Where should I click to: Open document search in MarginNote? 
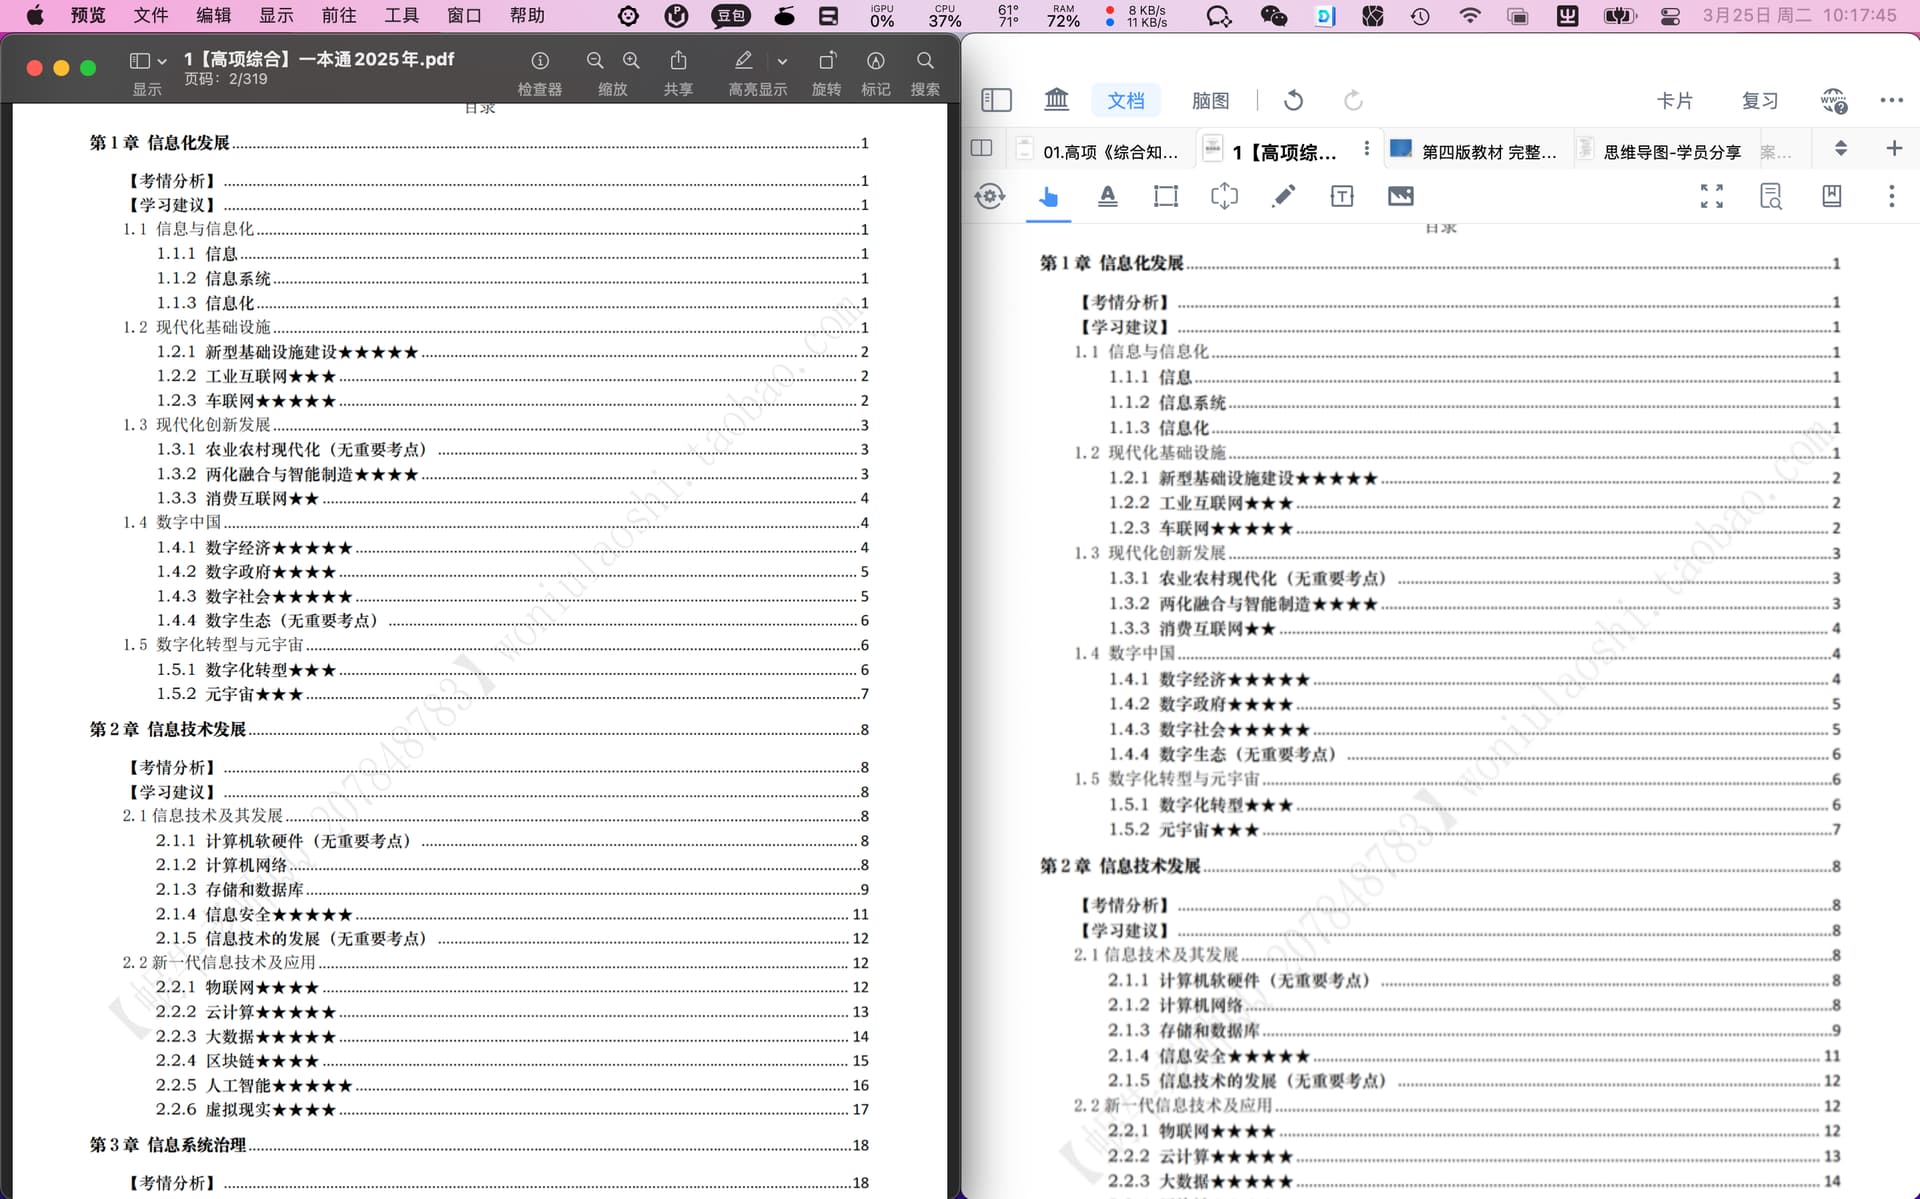tap(1770, 196)
